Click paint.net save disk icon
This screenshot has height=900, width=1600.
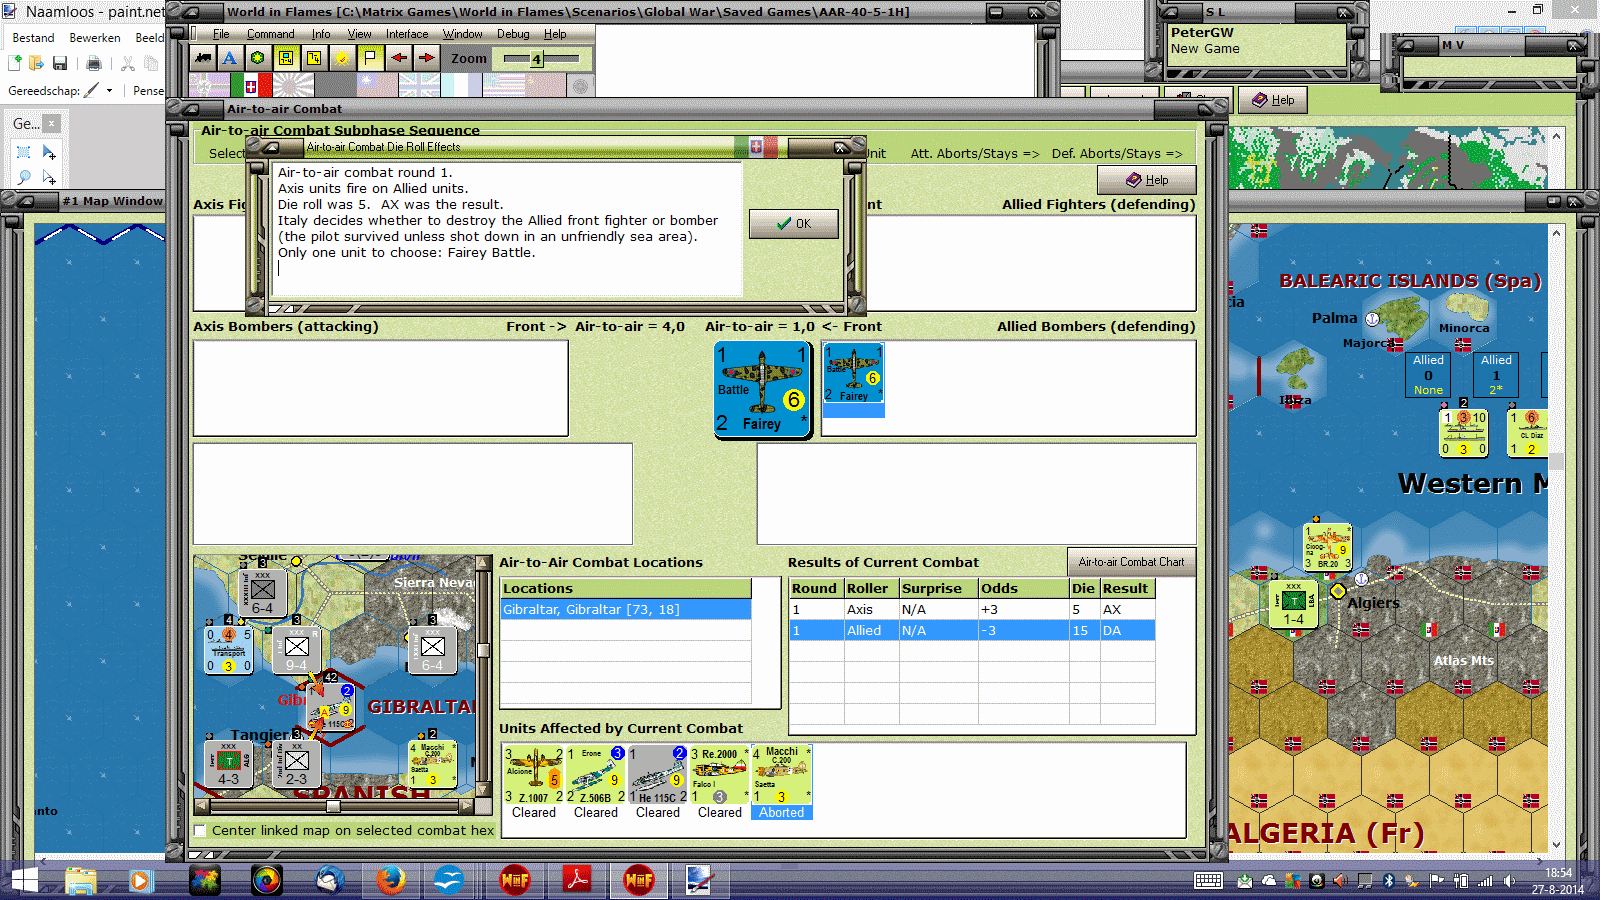point(60,63)
